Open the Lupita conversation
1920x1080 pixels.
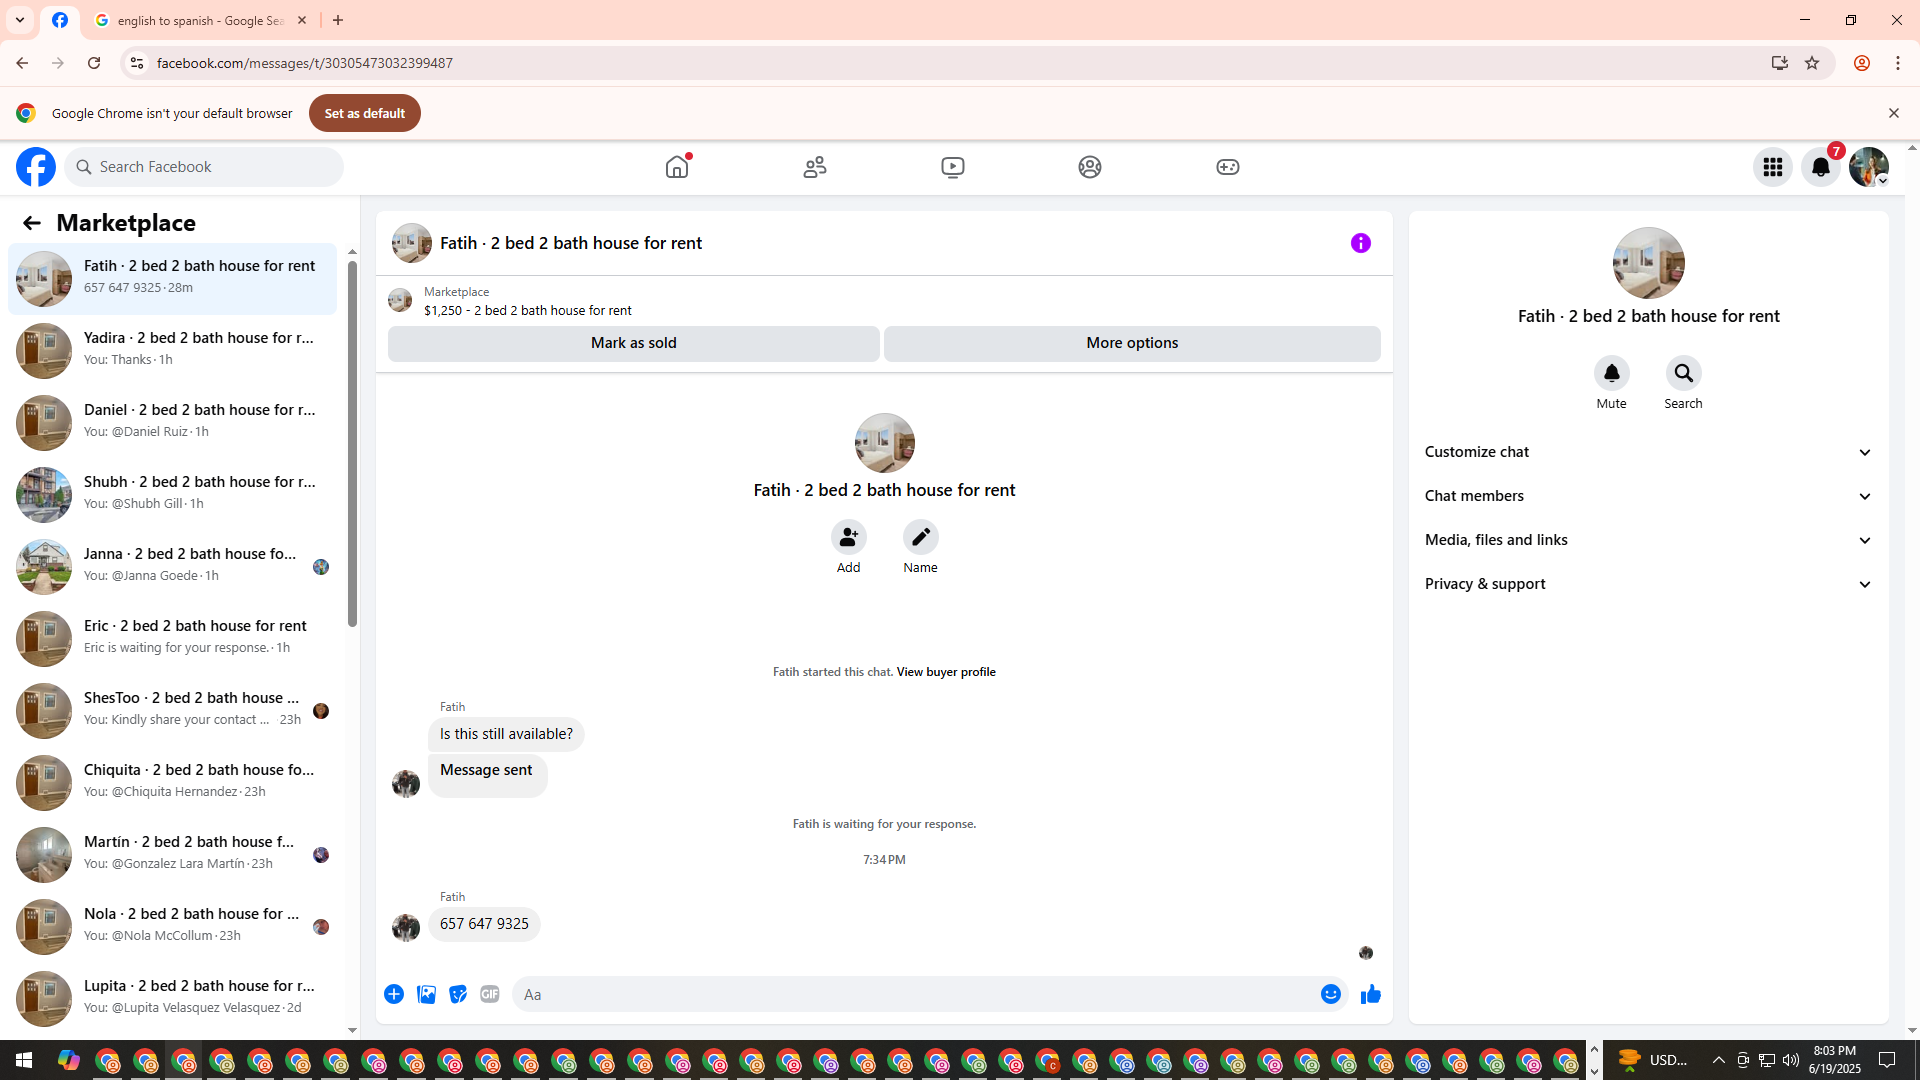coord(173,999)
